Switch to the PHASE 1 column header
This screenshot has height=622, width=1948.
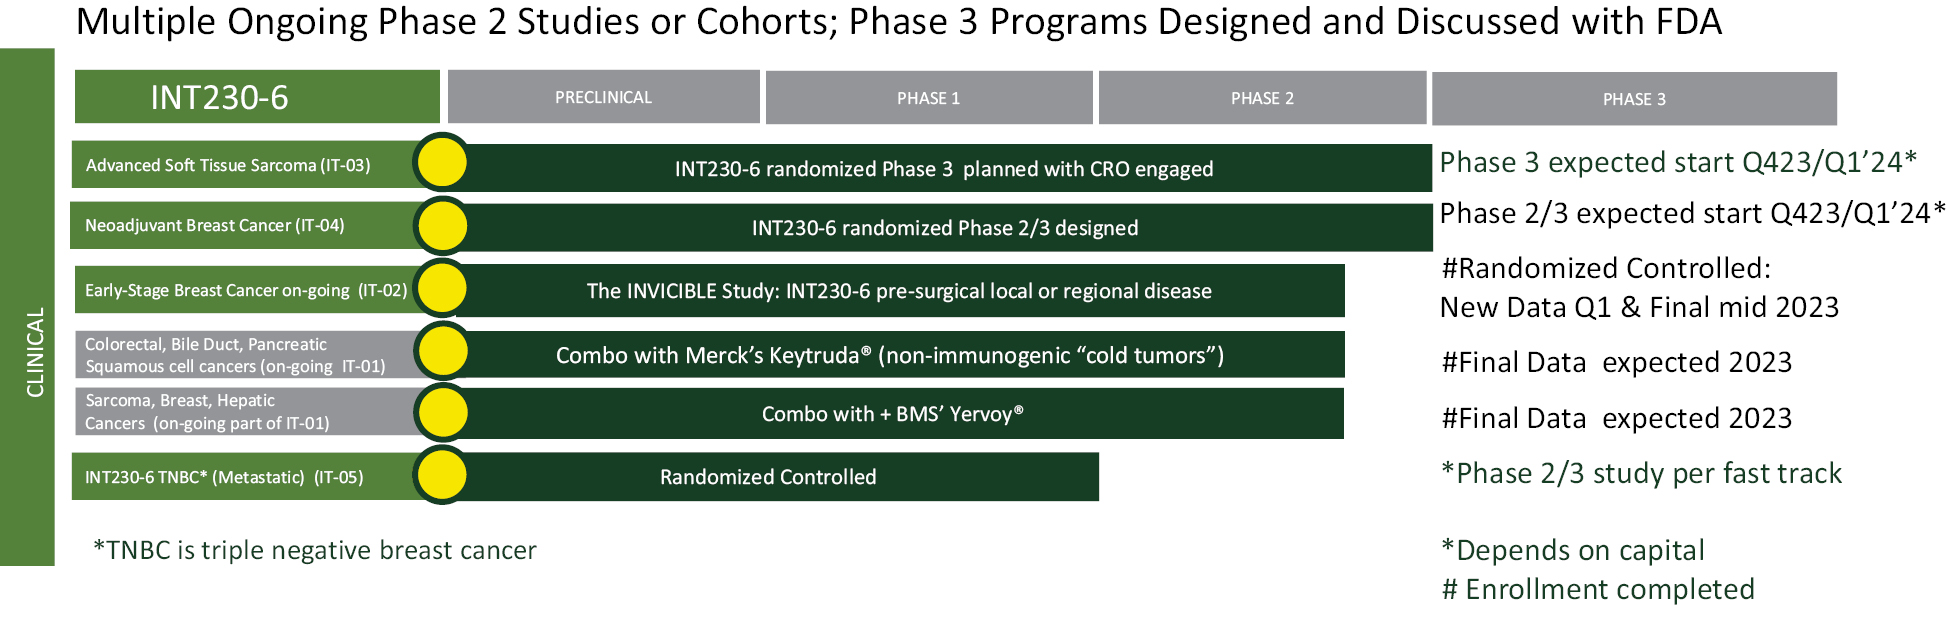point(928,98)
